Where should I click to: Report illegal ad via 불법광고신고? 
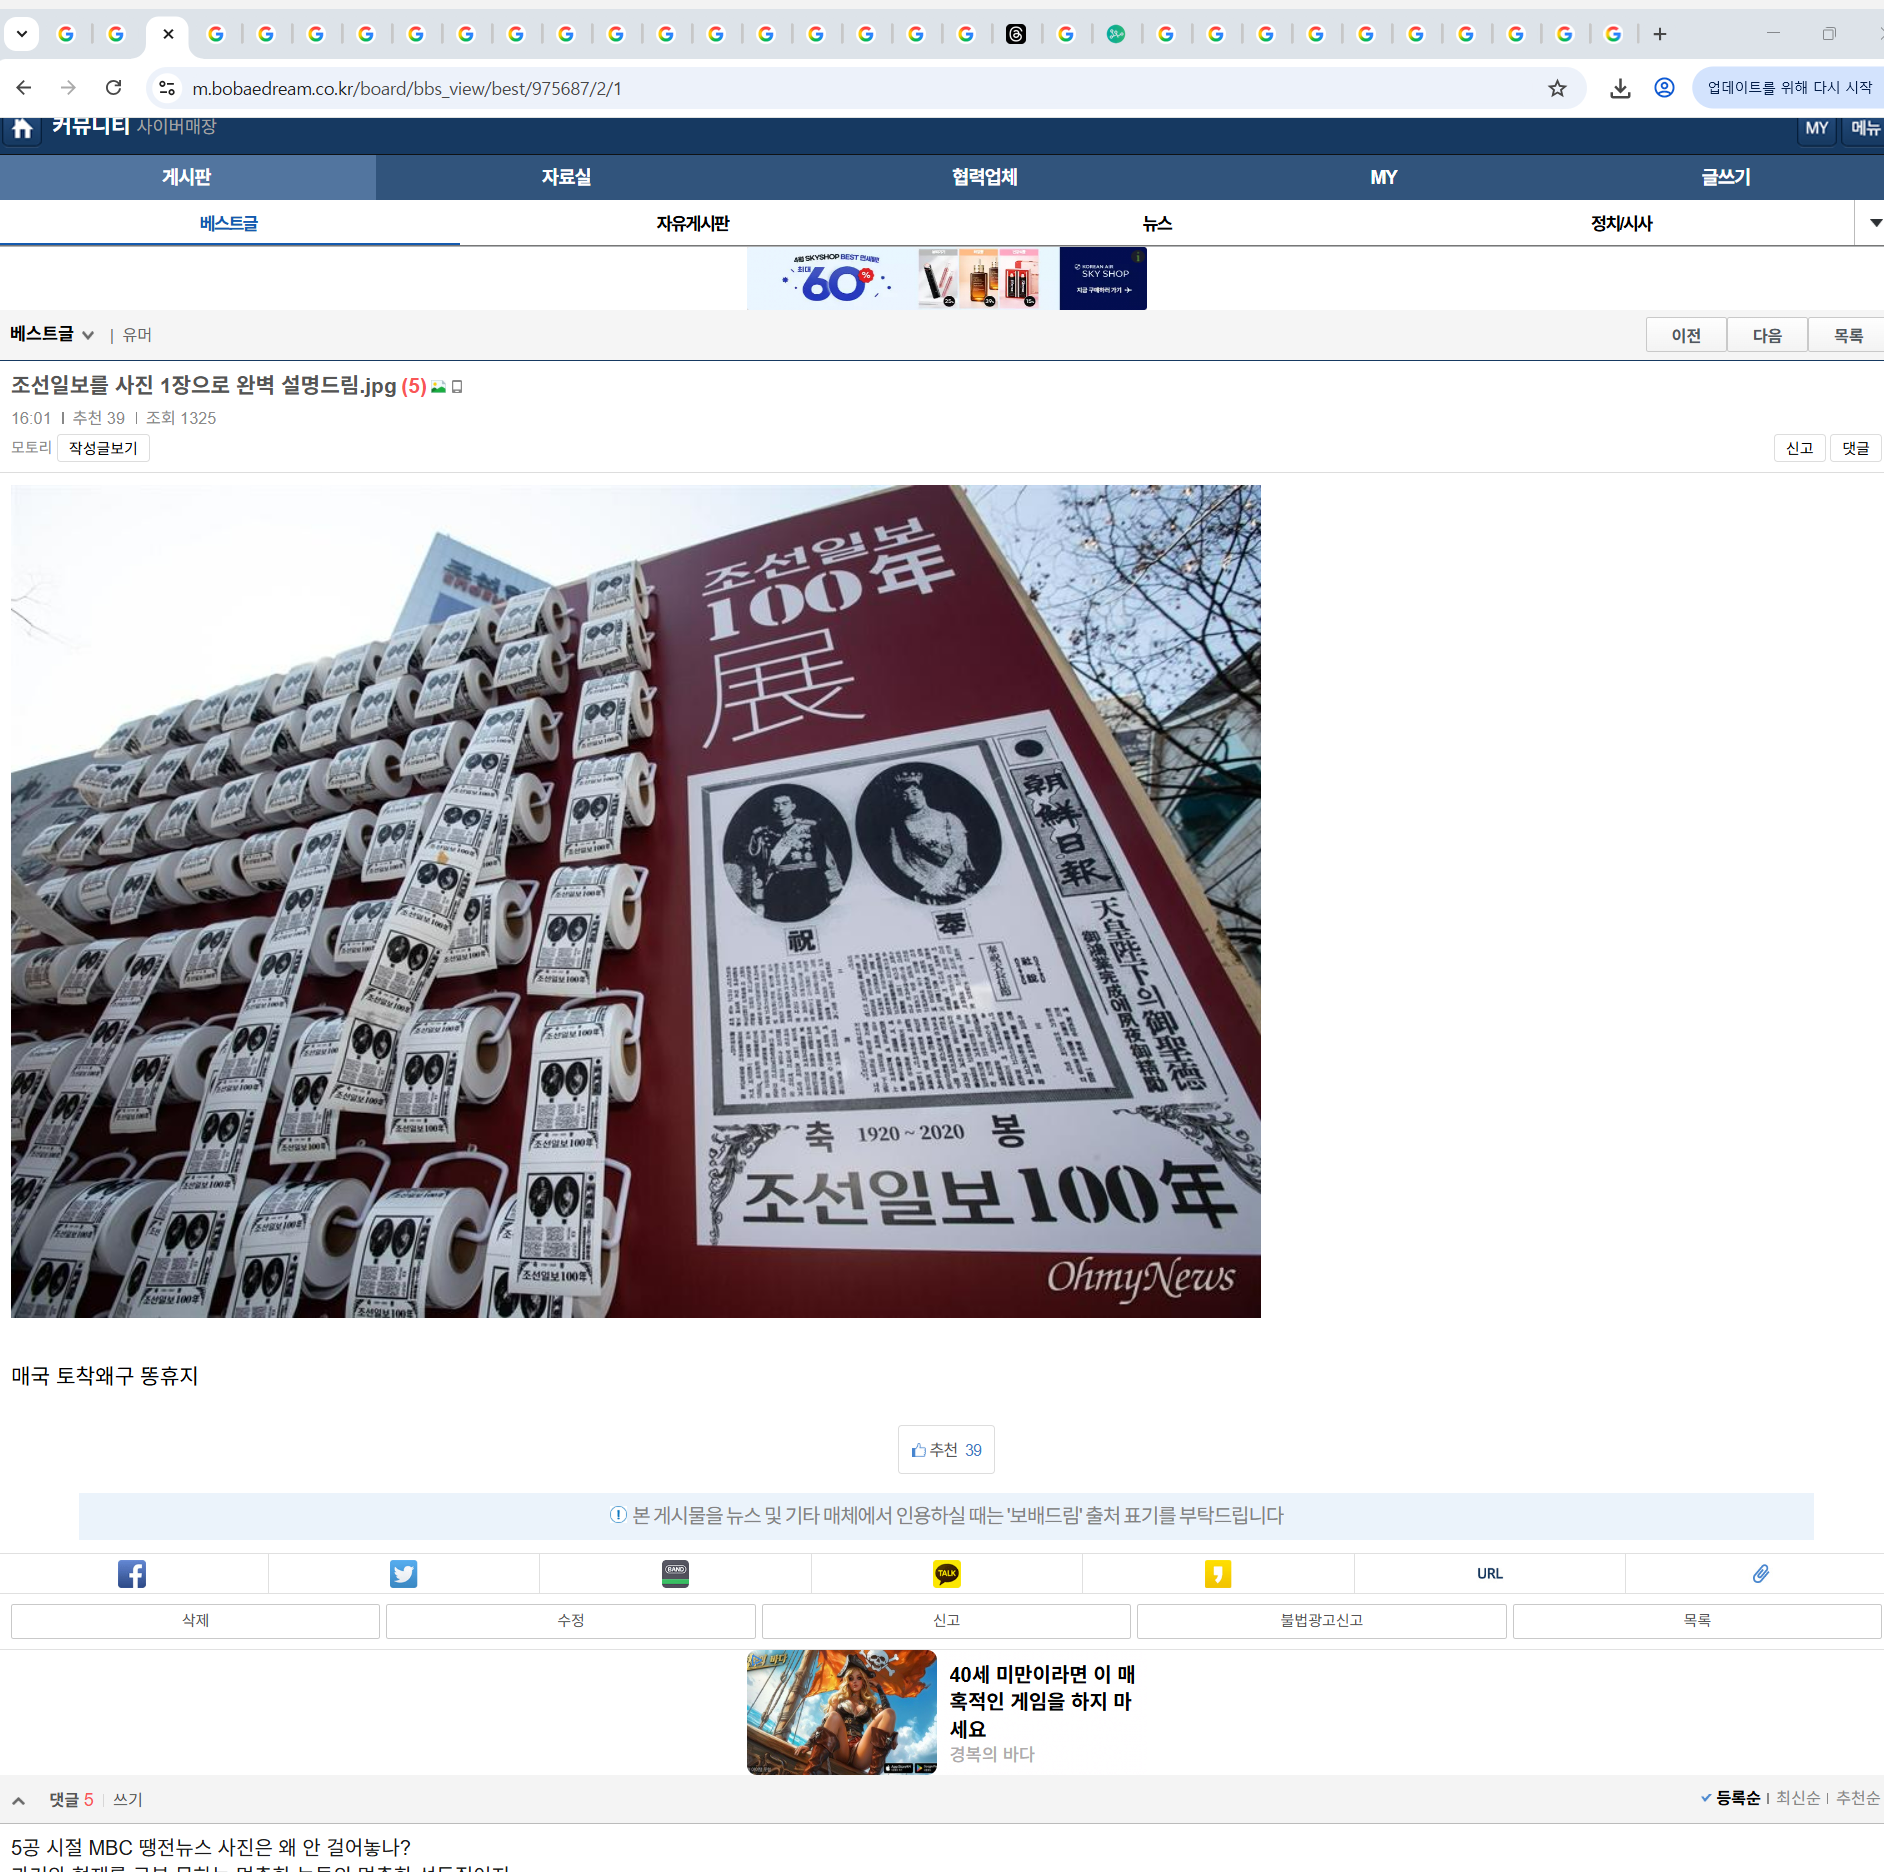point(1322,1621)
